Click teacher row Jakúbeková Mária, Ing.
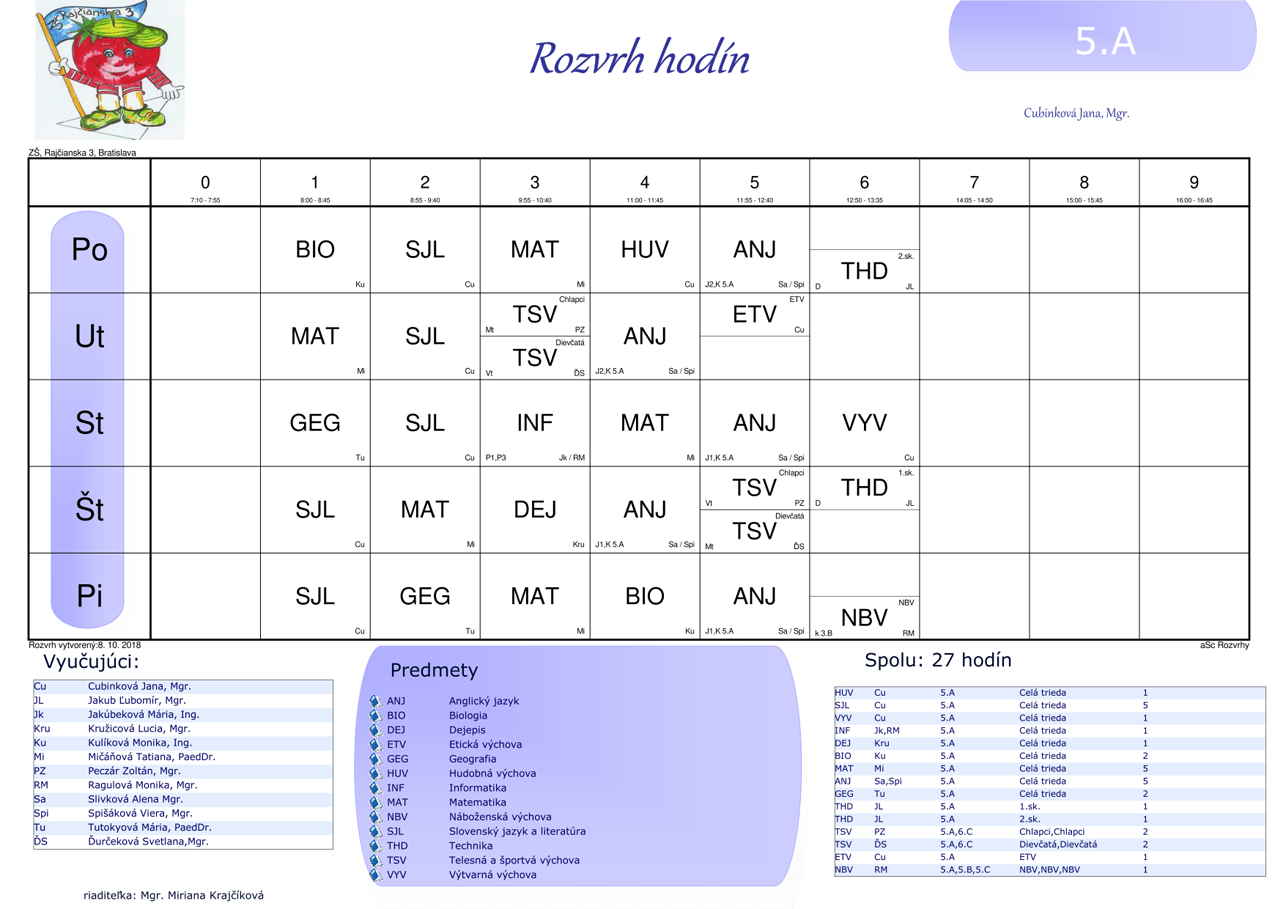The image size is (1286, 909). [183, 715]
